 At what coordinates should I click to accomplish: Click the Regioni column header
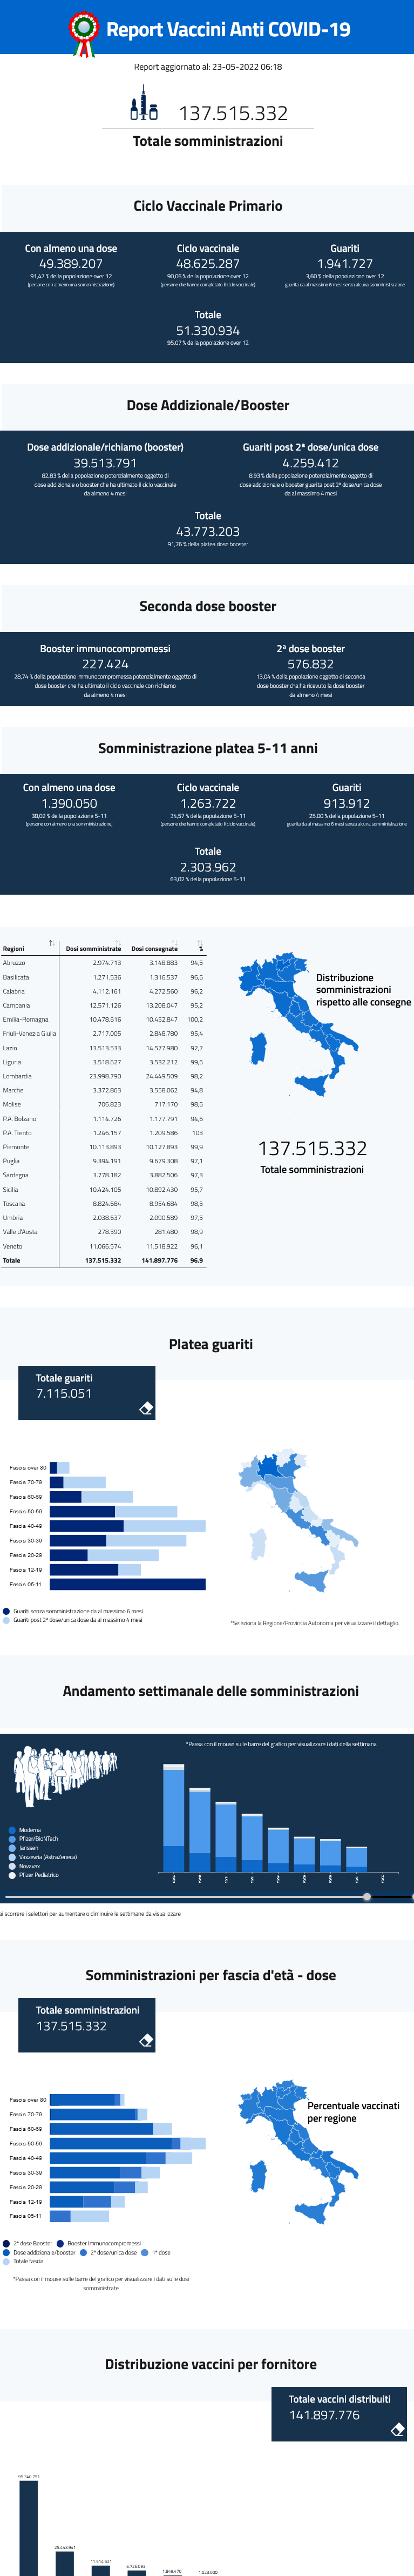(x=14, y=948)
